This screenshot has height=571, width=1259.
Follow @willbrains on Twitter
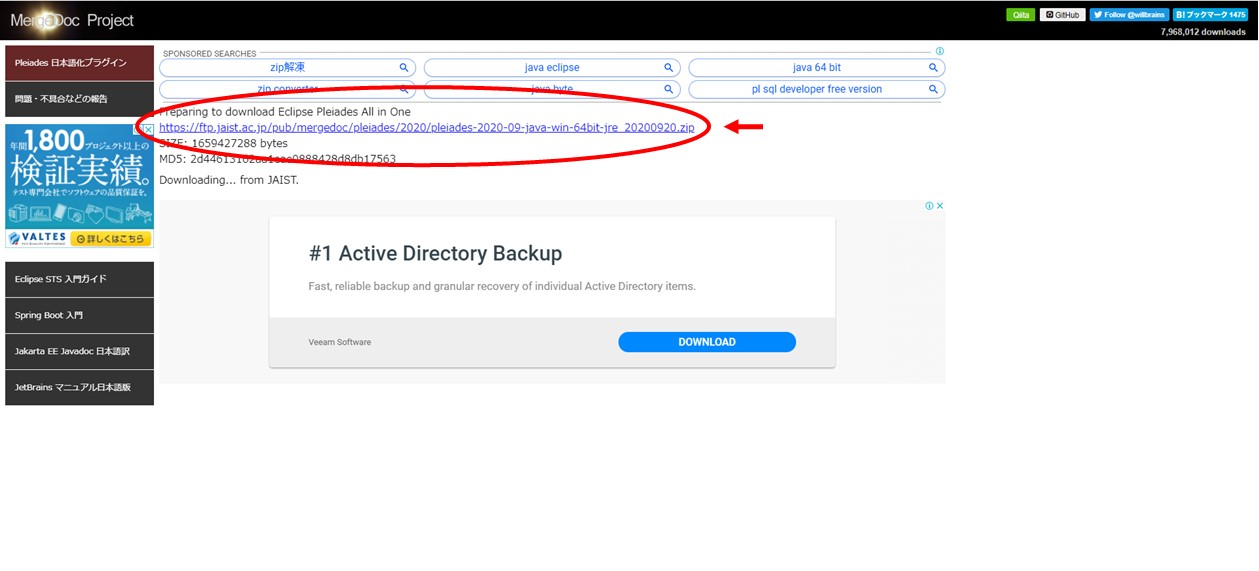1129,15
